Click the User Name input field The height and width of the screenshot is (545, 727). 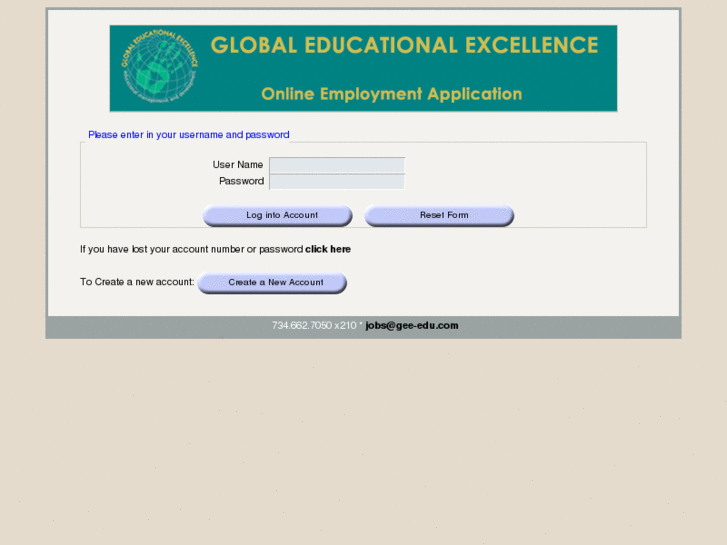(337, 165)
